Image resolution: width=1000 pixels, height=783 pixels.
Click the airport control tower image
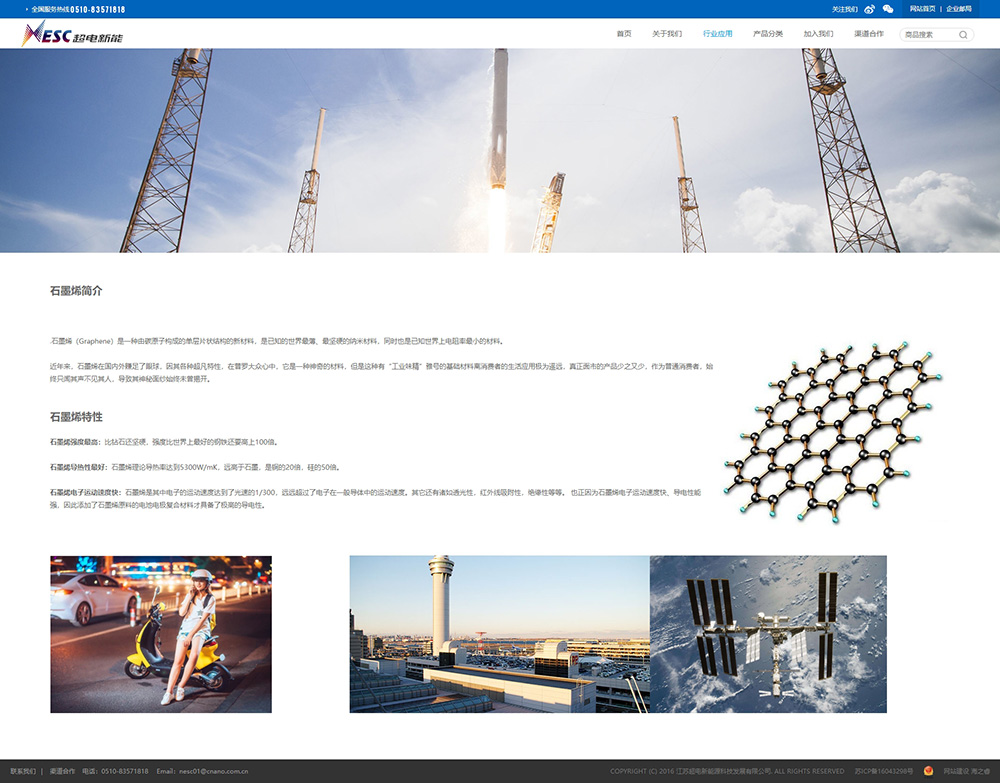(499, 634)
